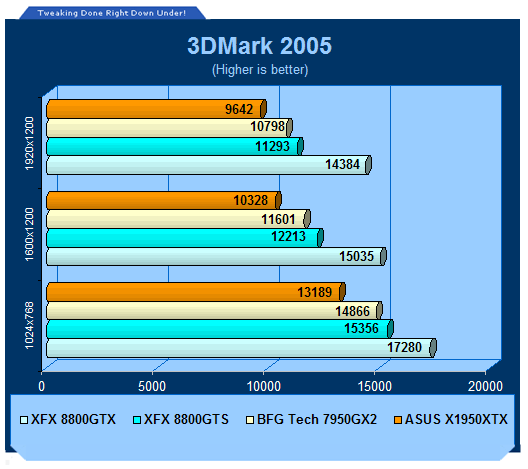Click the cyan bar showing 11293
The height and width of the screenshot is (469, 528).
click(175, 146)
